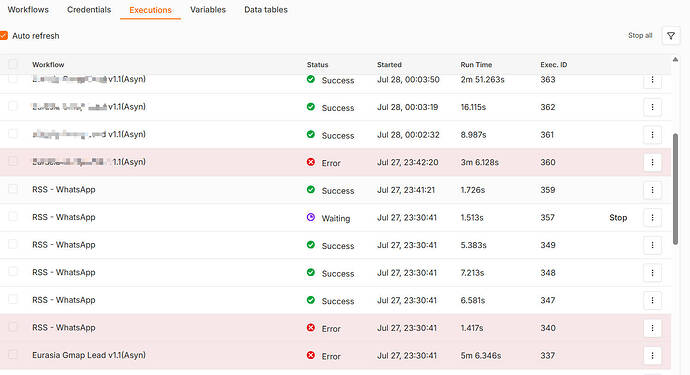This screenshot has height=375, width=690.
Task: Click run time 5m 6.346s
Action: click(481, 356)
